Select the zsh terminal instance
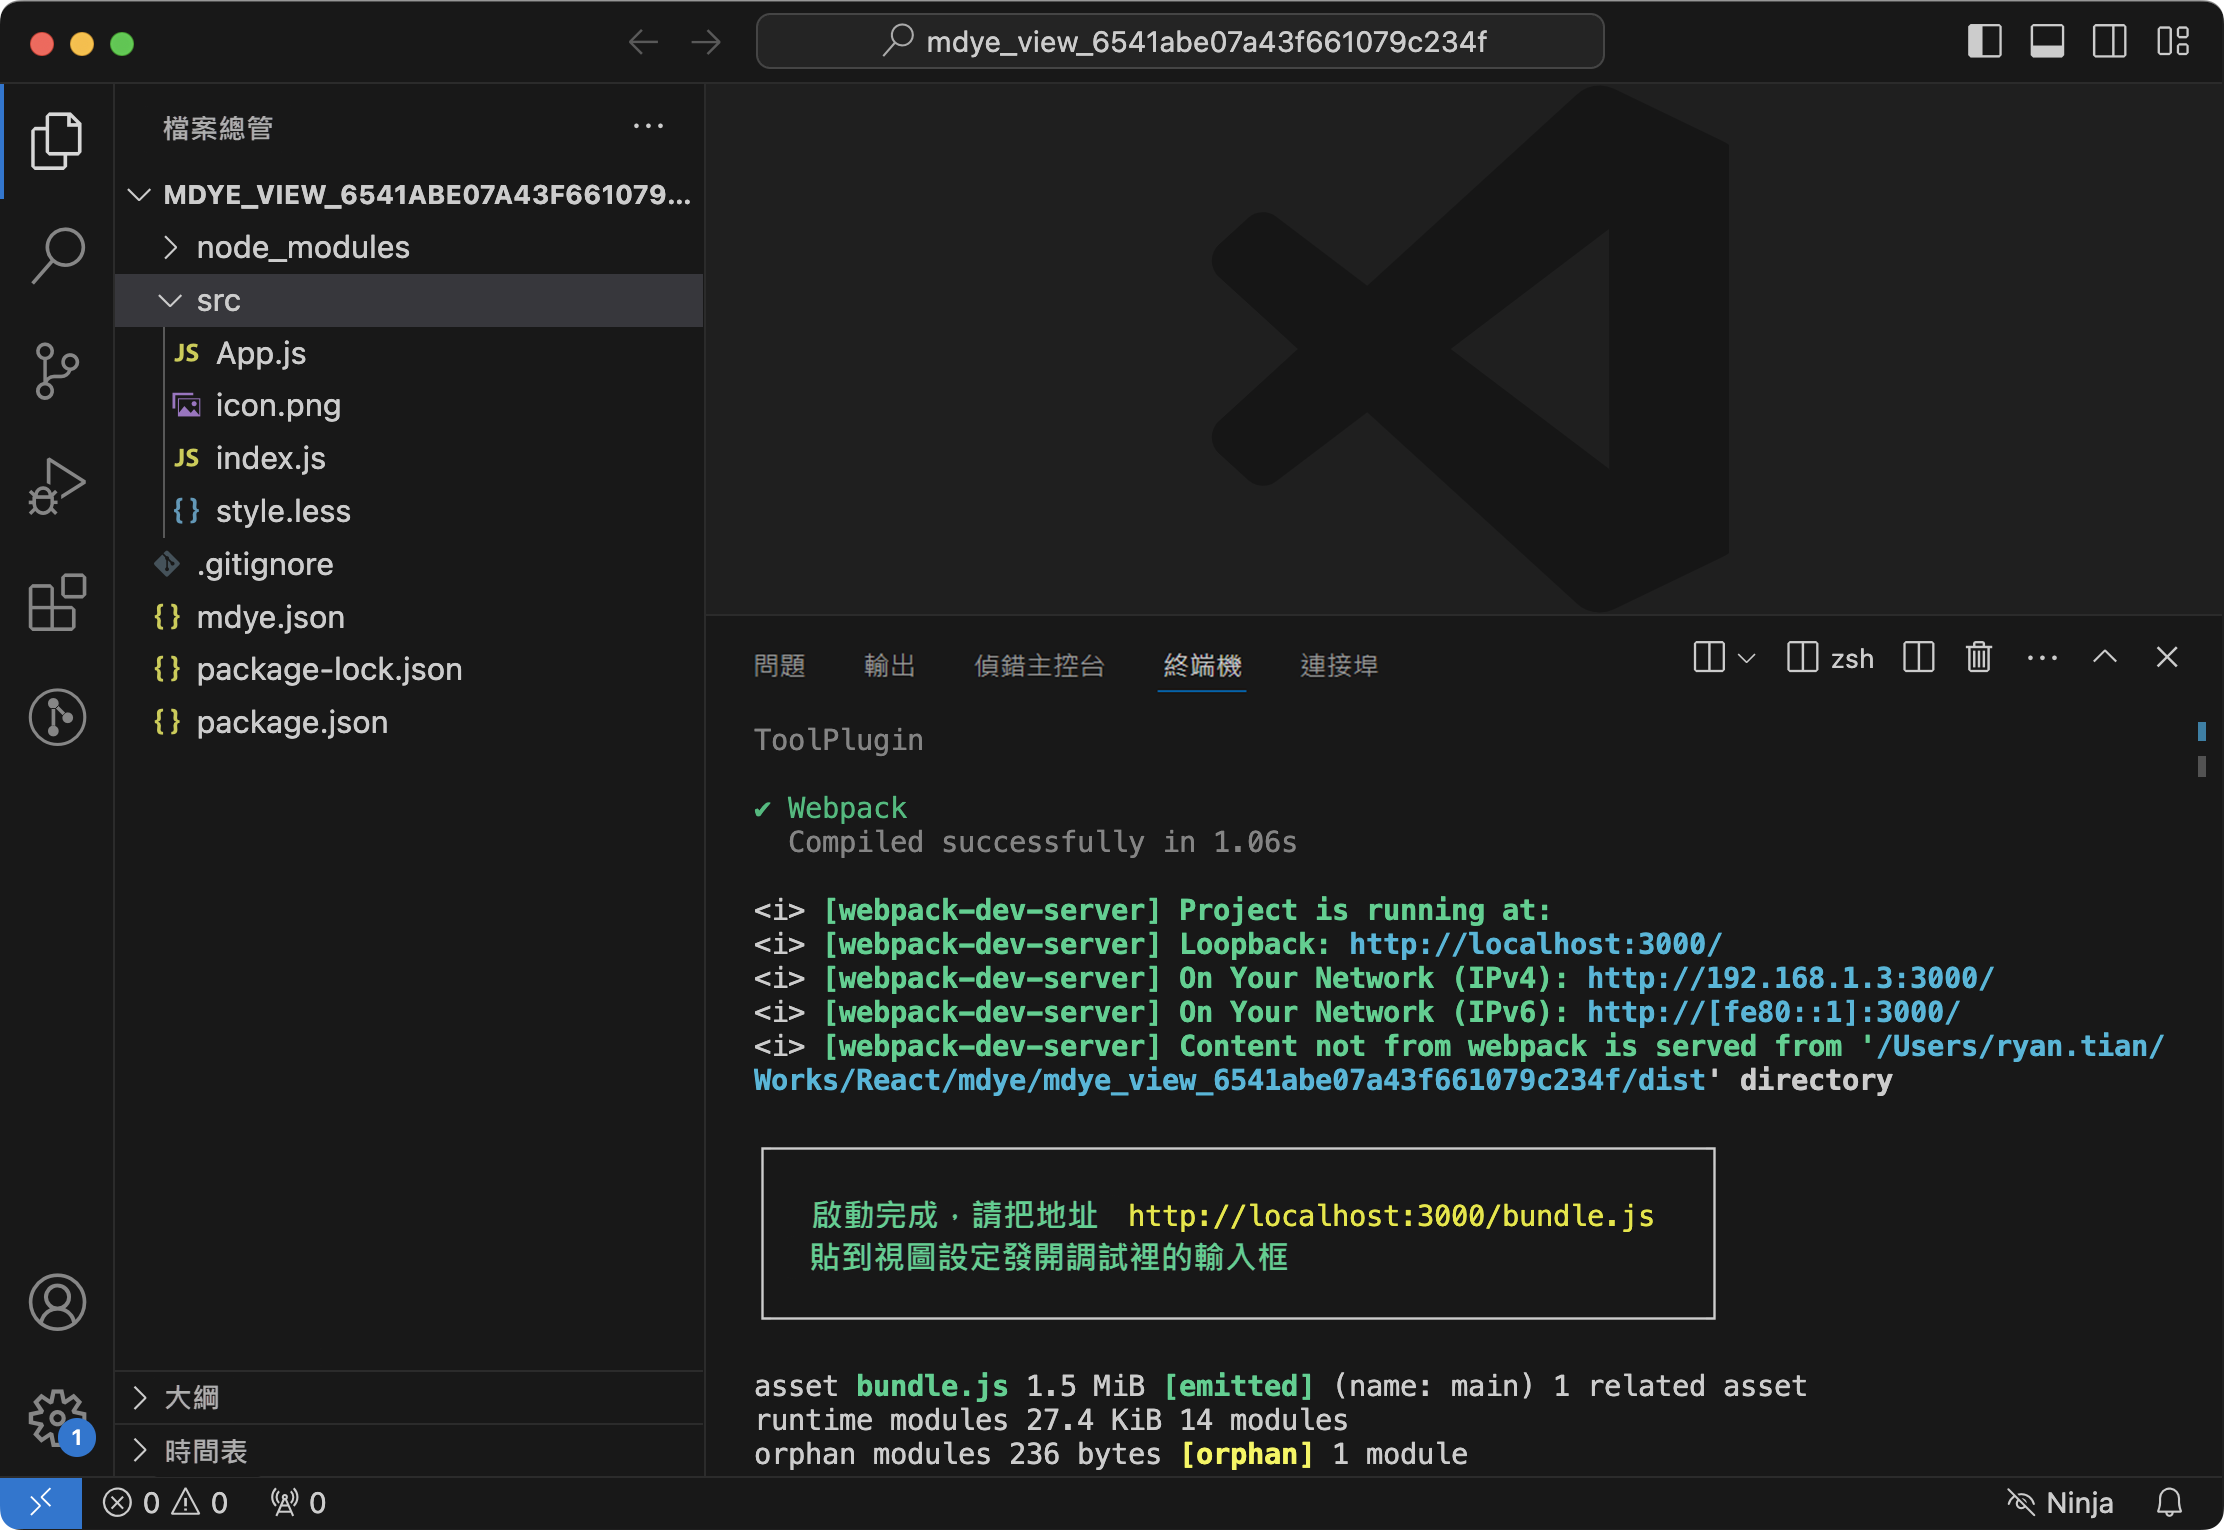 tap(1830, 658)
